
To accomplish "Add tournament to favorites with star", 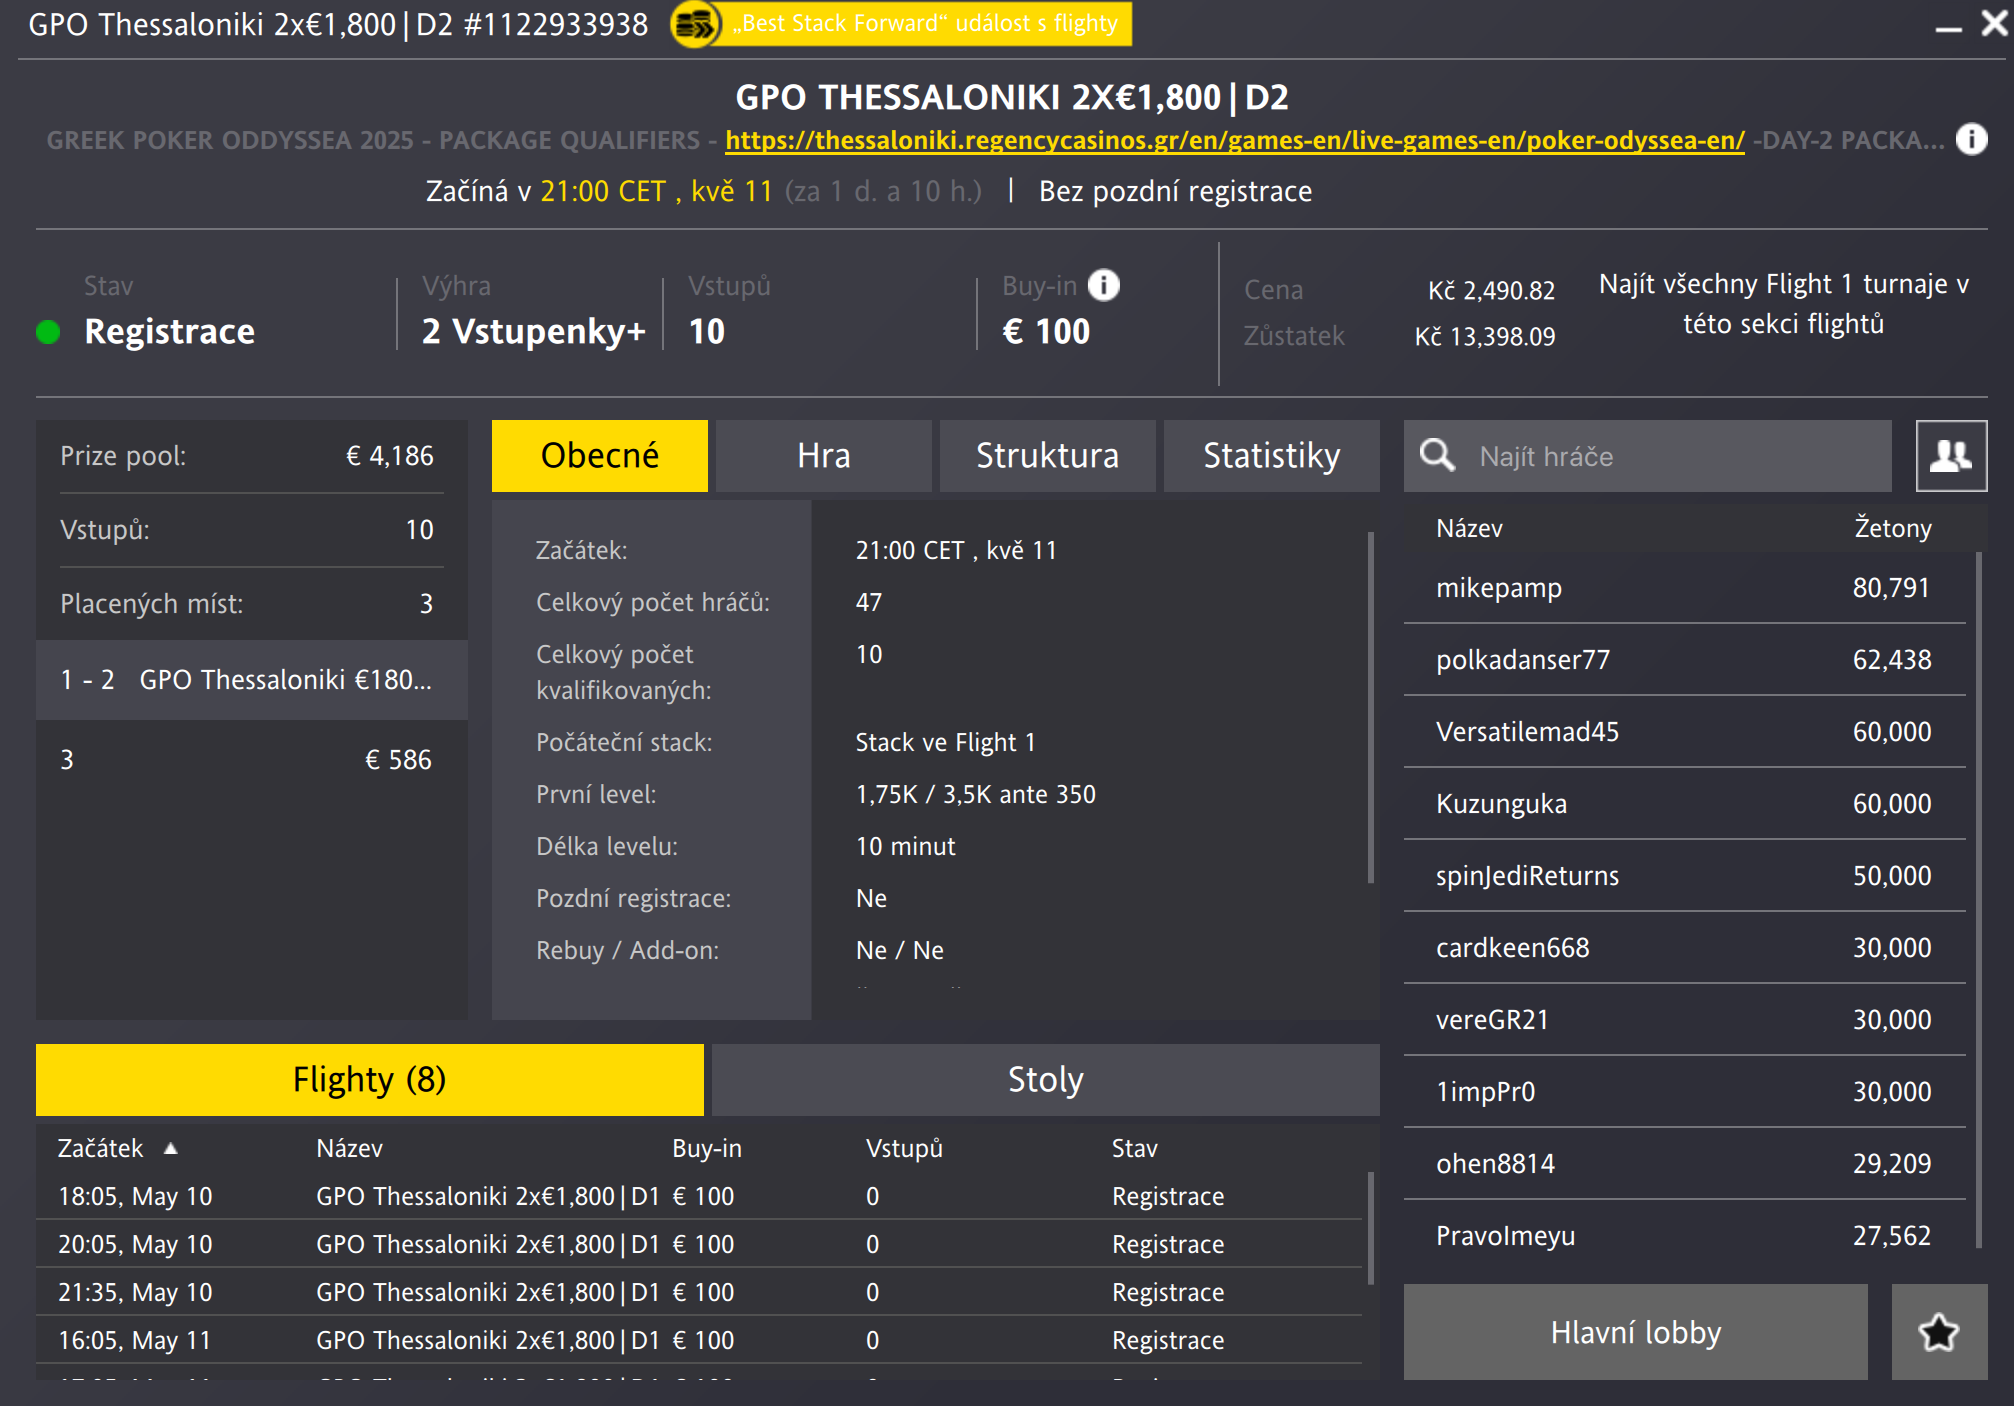I will 1938,1332.
